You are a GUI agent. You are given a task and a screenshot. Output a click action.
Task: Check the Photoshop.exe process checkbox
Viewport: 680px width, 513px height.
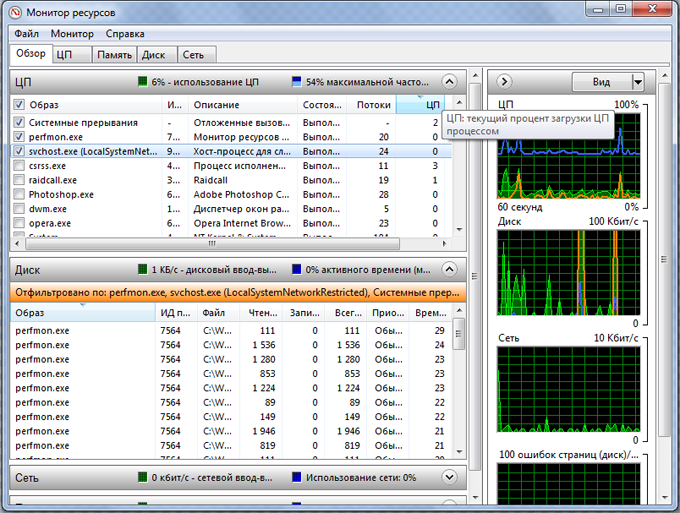coord(19,194)
